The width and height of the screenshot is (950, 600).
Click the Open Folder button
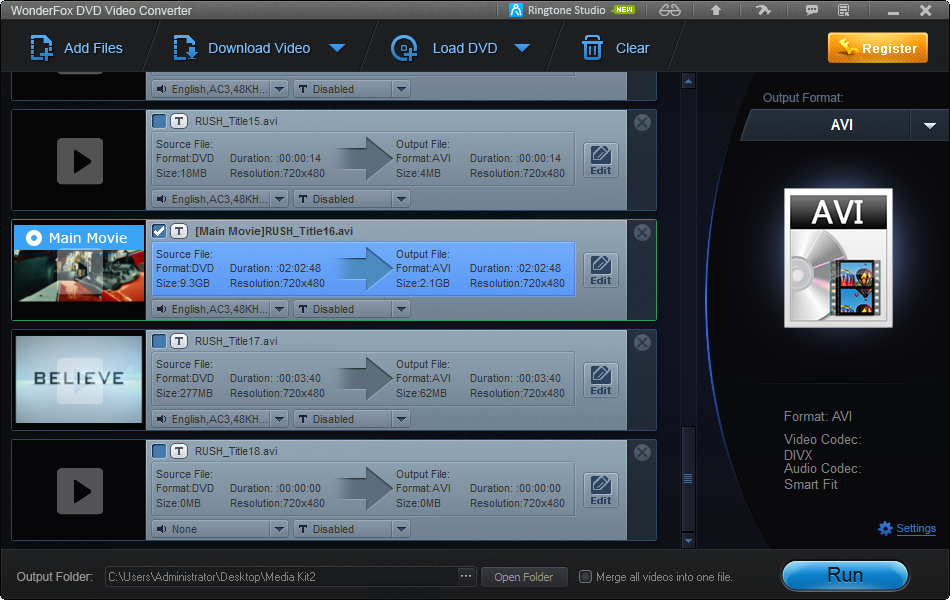(x=524, y=577)
